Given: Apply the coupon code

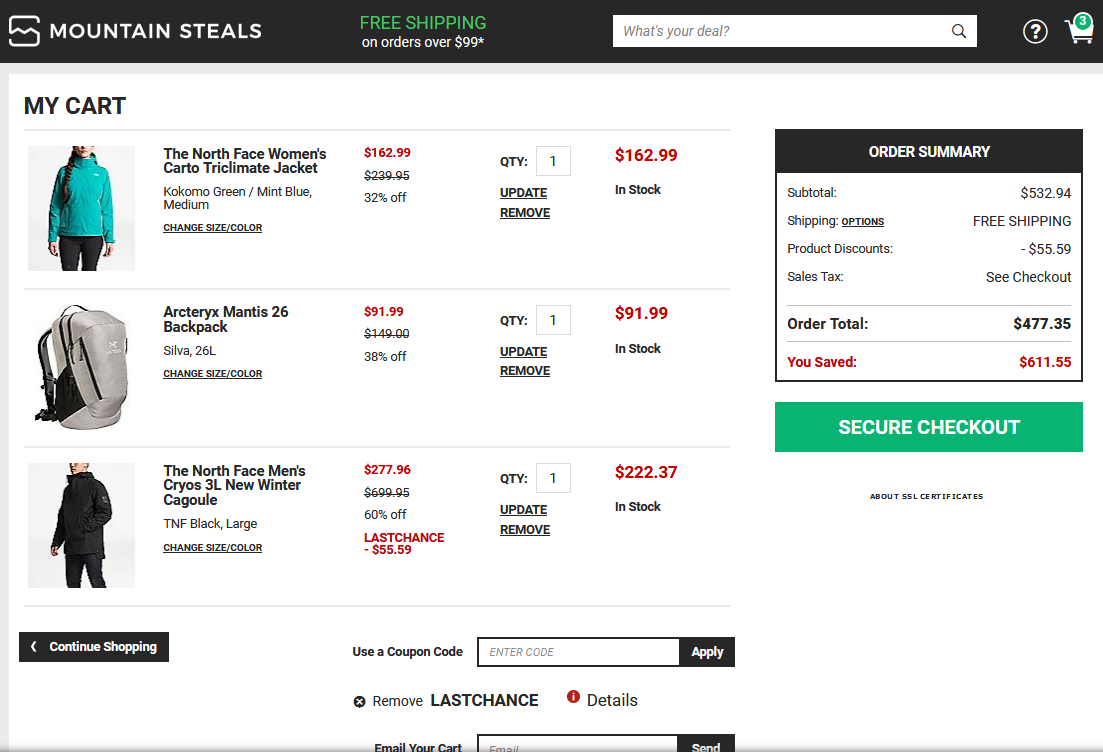Looking at the screenshot, I should click(x=707, y=652).
